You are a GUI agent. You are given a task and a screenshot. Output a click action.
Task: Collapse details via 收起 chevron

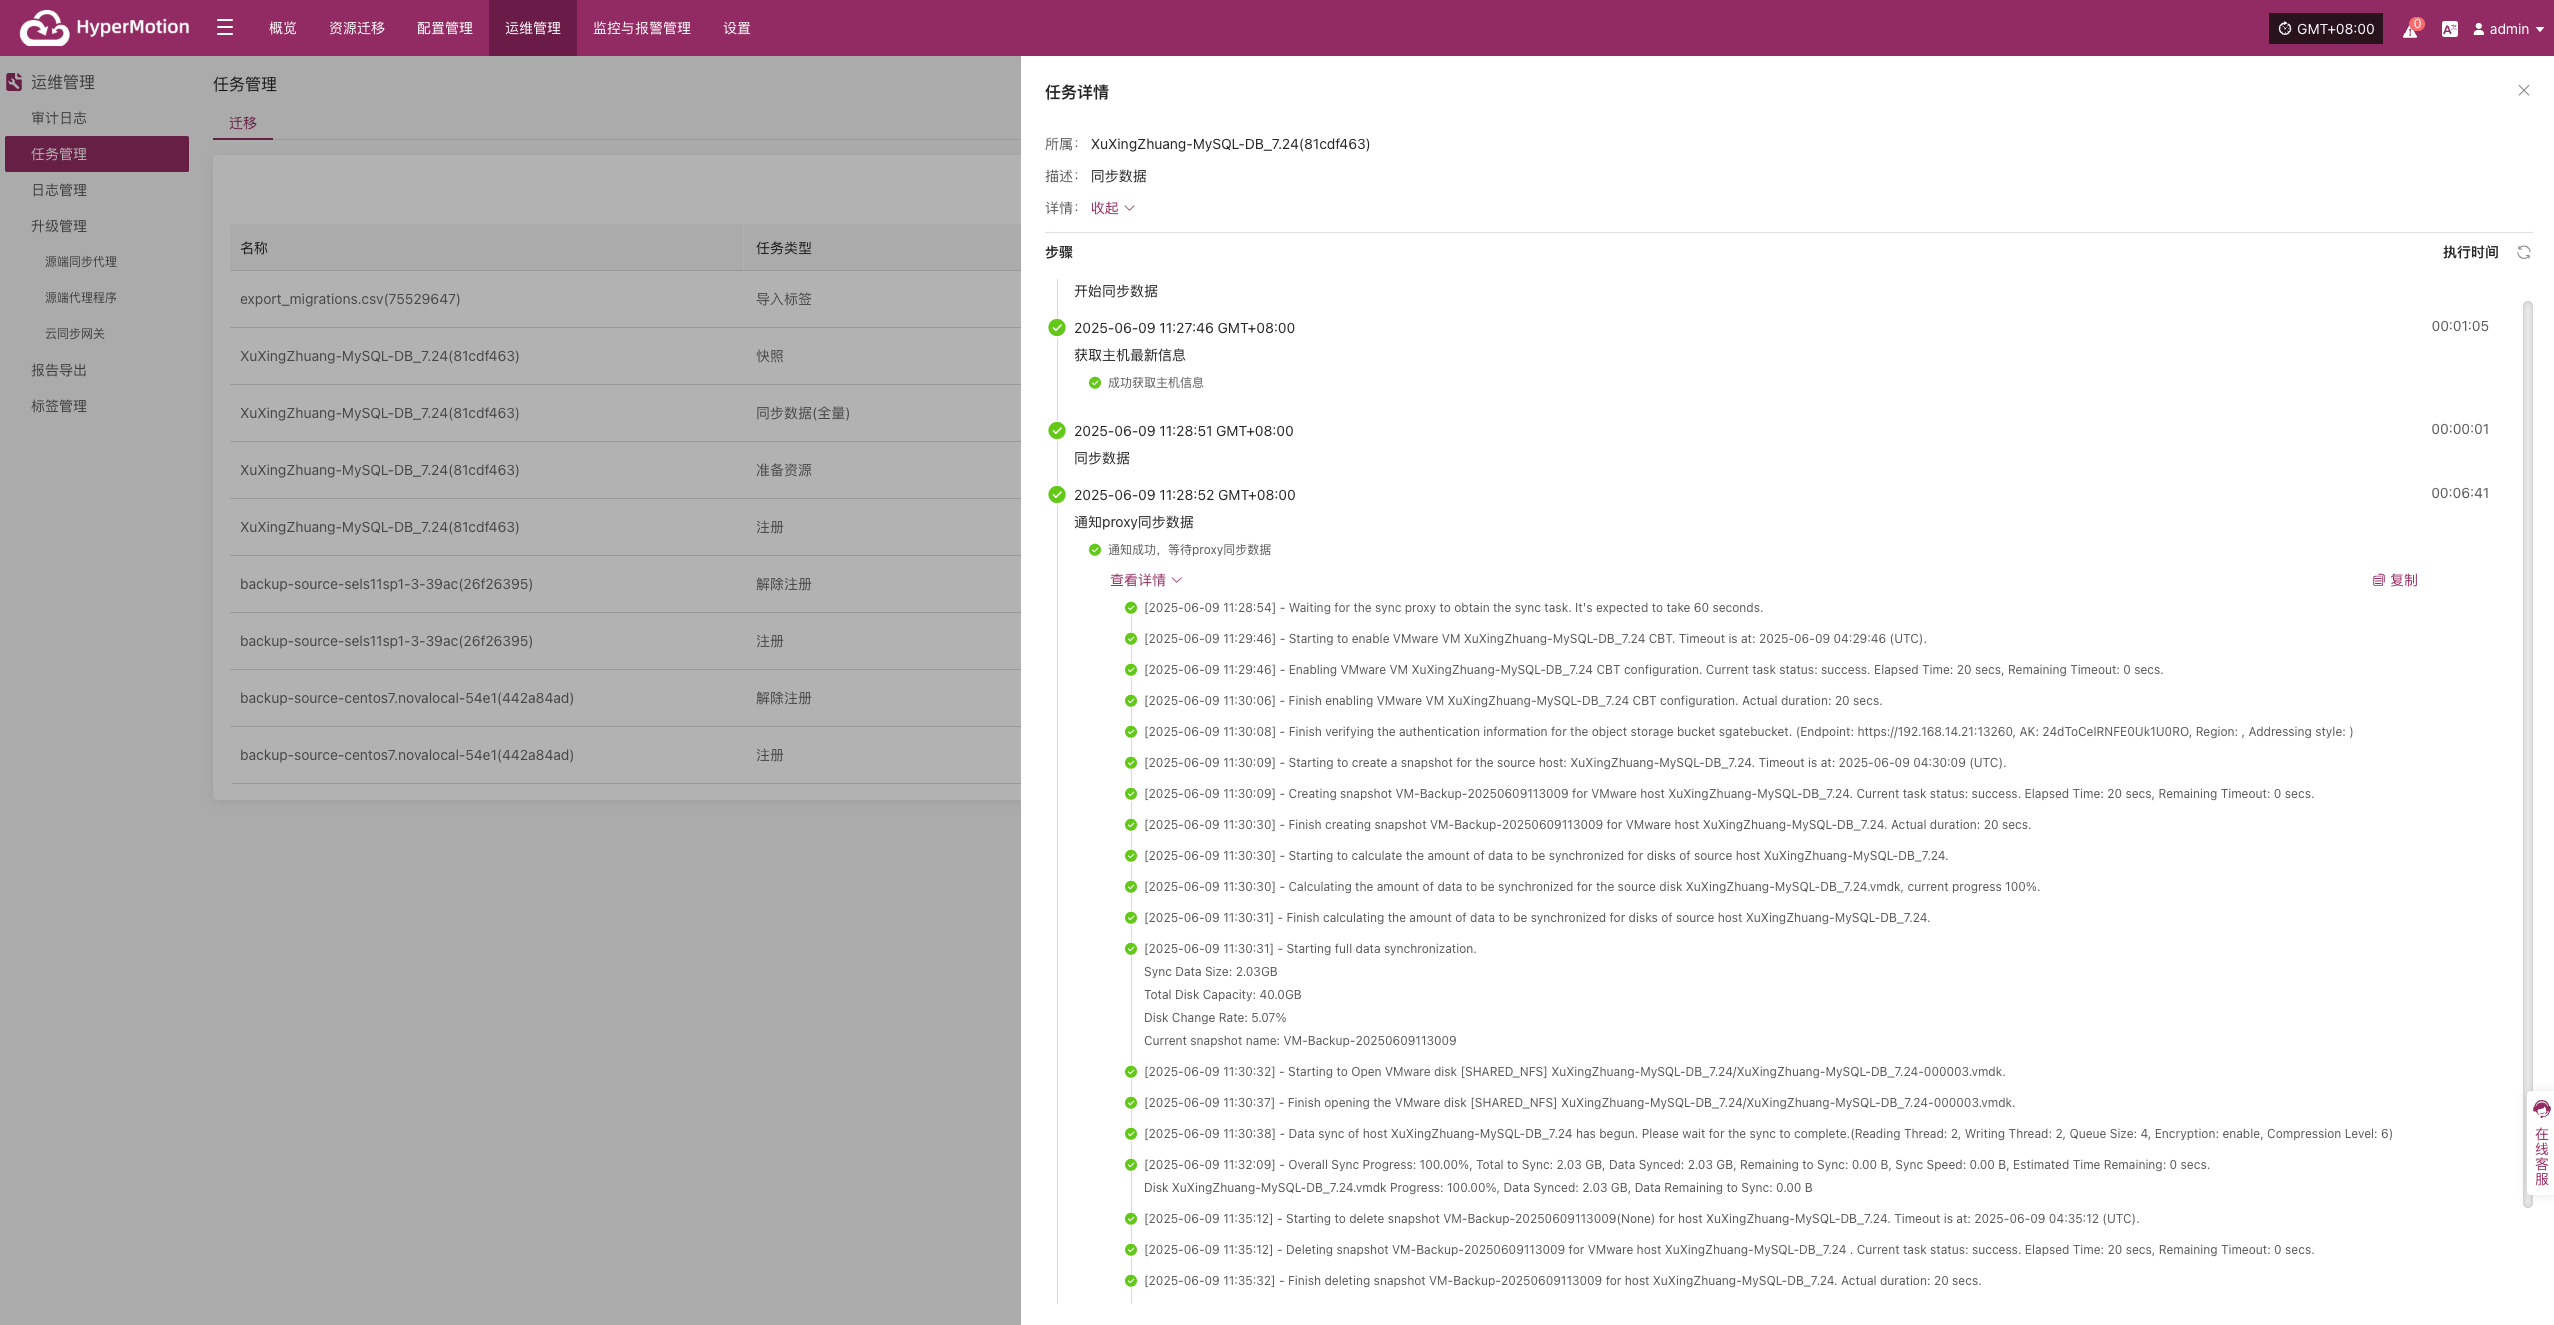1113,208
